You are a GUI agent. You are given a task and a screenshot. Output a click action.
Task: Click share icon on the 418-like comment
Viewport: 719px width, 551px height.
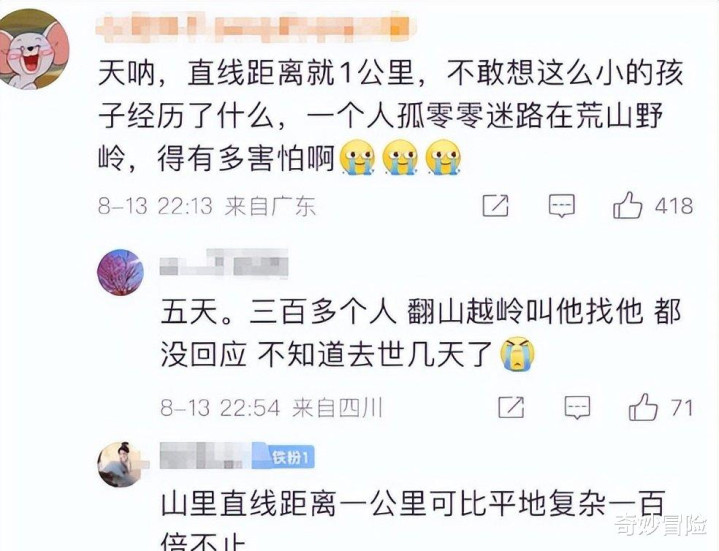click(x=496, y=205)
